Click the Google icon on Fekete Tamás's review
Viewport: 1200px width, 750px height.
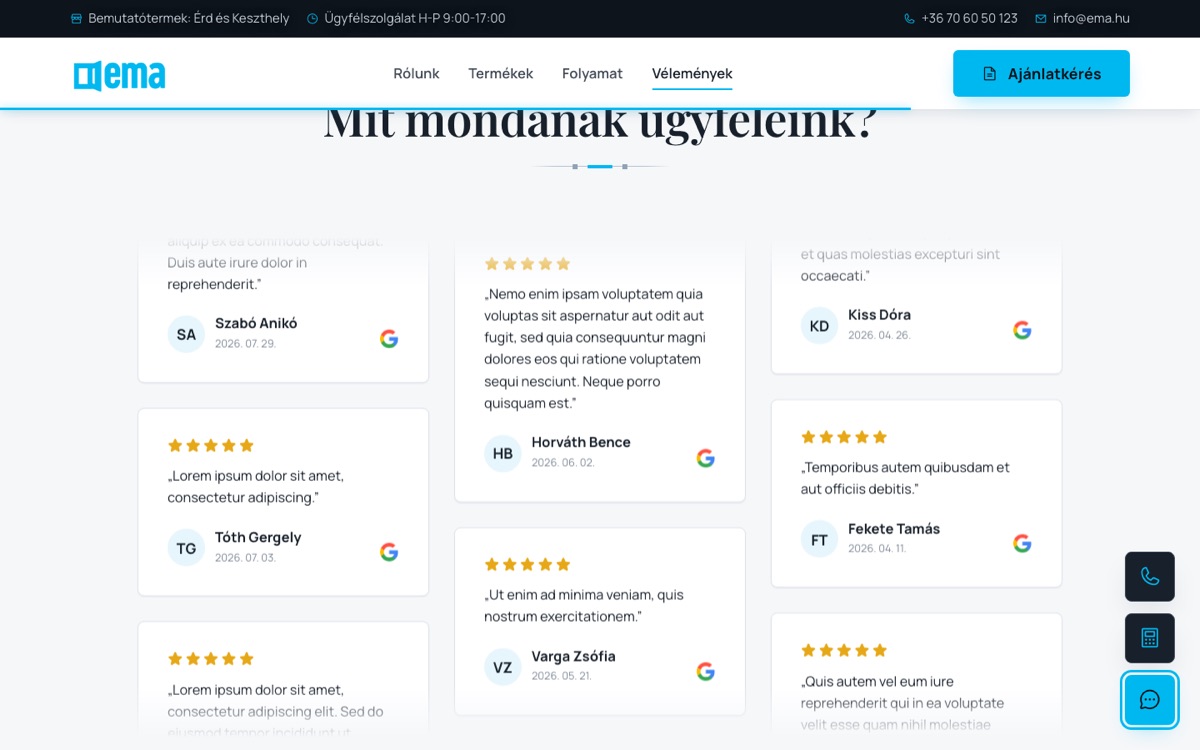tap(1022, 543)
